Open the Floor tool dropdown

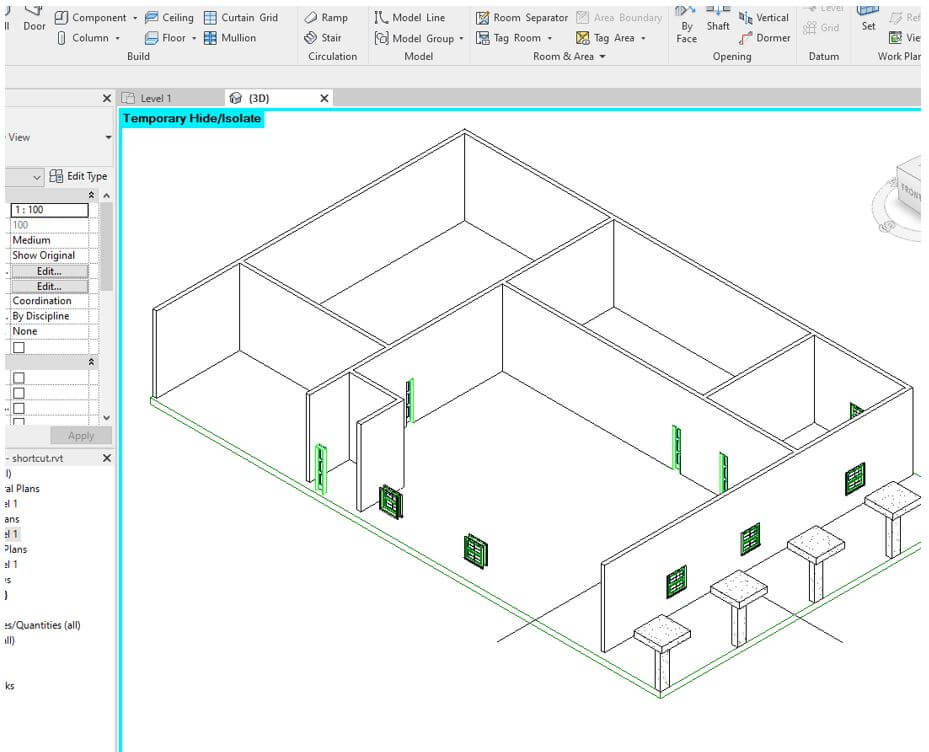[192, 37]
